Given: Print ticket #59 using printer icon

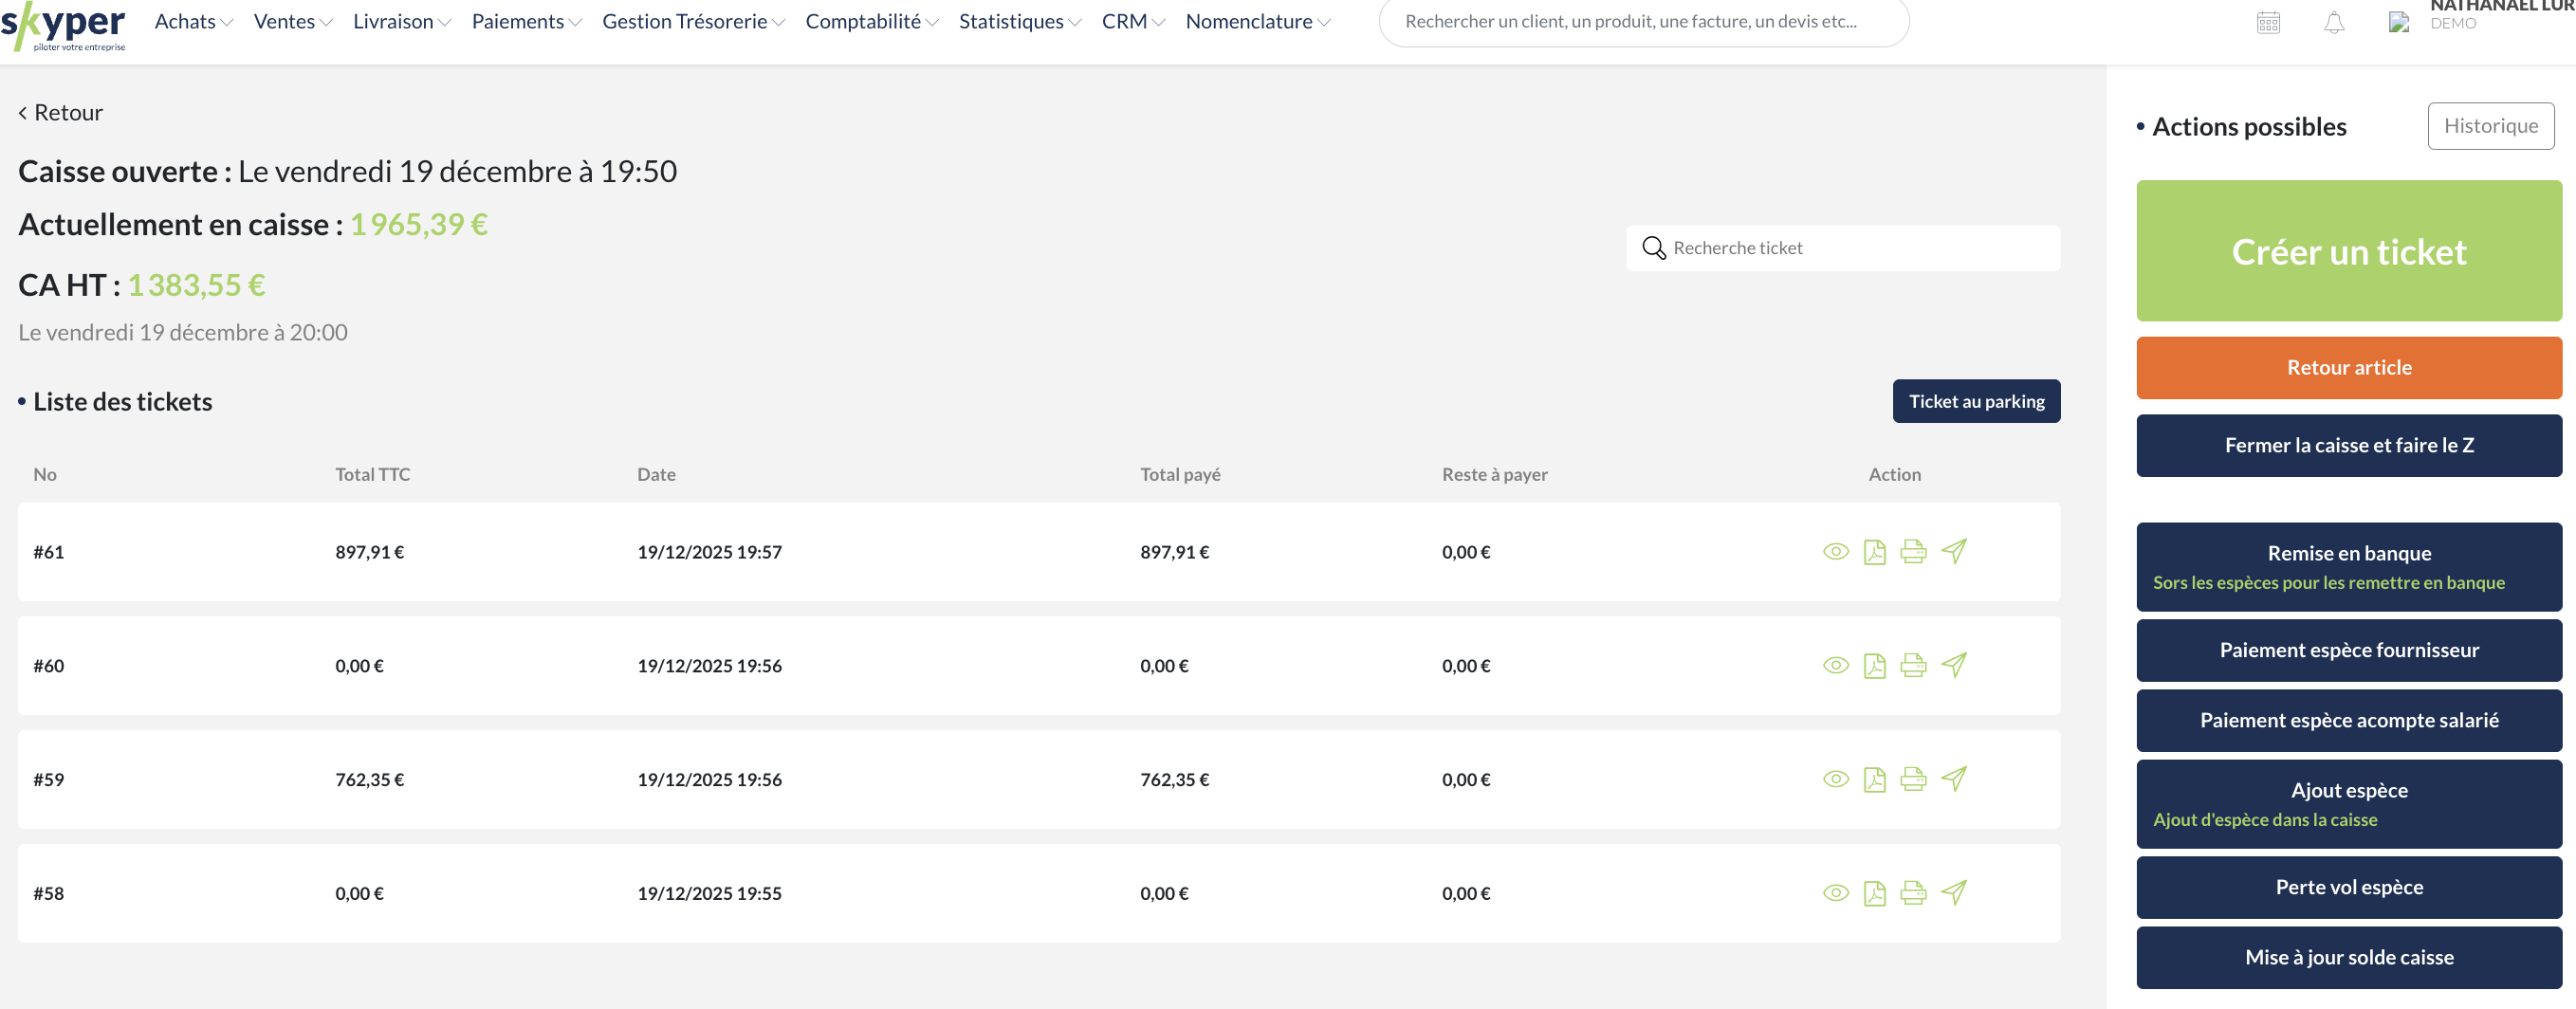Looking at the screenshot, I should coord(1913,779).
